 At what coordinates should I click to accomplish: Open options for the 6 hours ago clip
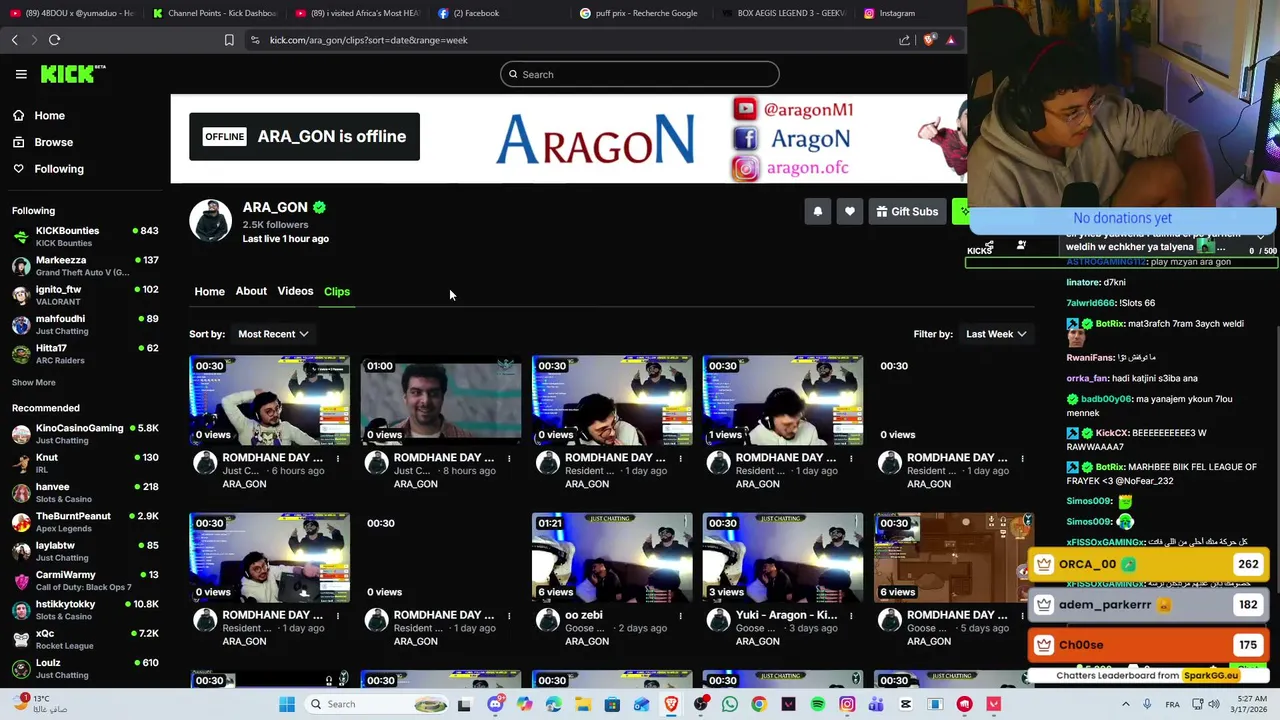click(338, 459)
